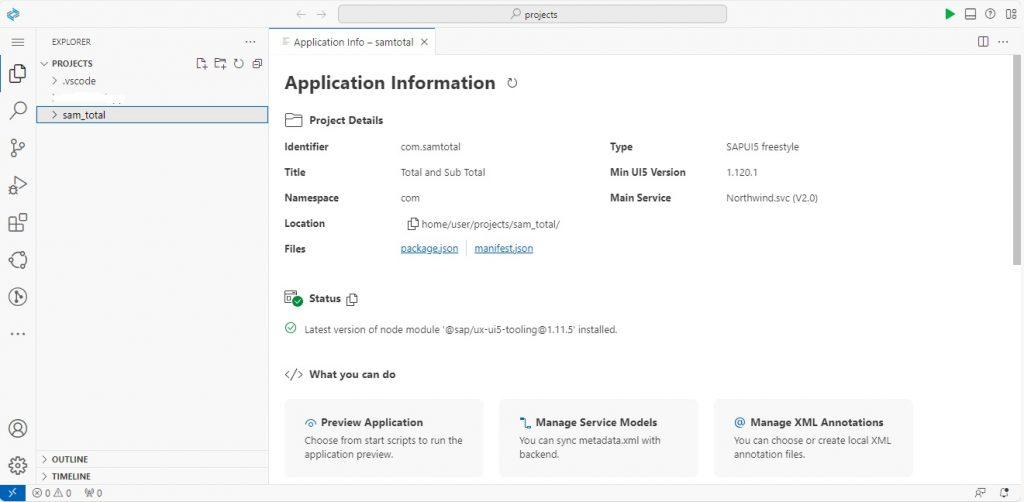Customize layout icon in title bar
This screenshot has width=1024, height=502.
(1011, 14)
